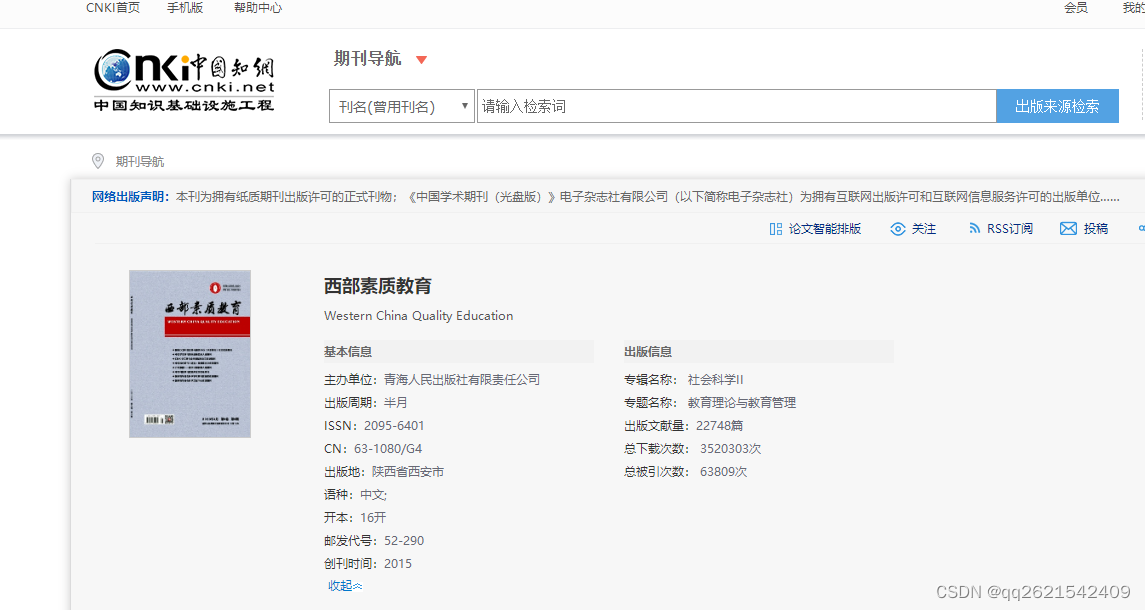
Task: Click 出版文献量 value 22748篇
Action: click(719, 426)
